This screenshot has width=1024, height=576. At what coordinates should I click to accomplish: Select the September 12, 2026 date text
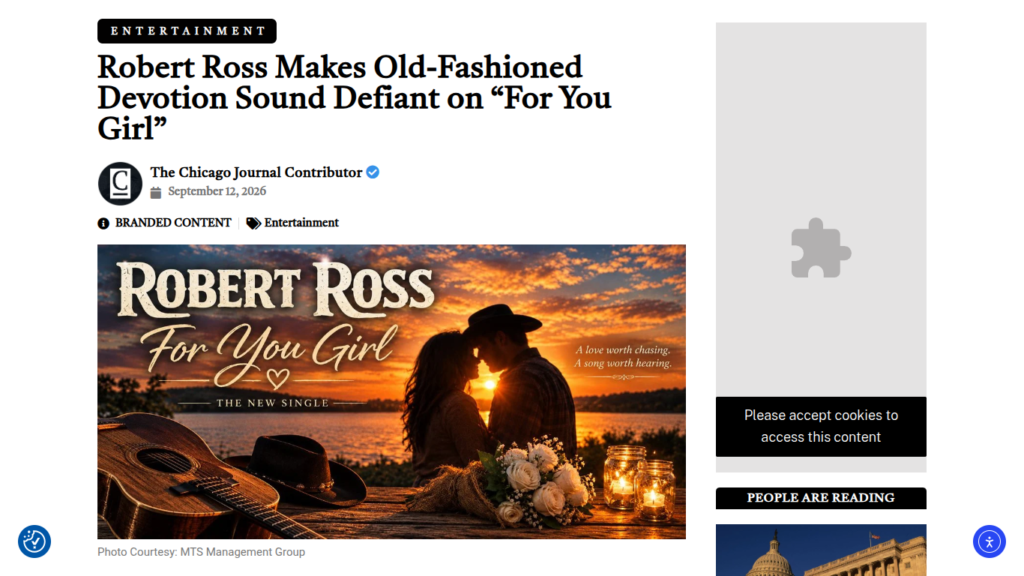coord(217,191)
